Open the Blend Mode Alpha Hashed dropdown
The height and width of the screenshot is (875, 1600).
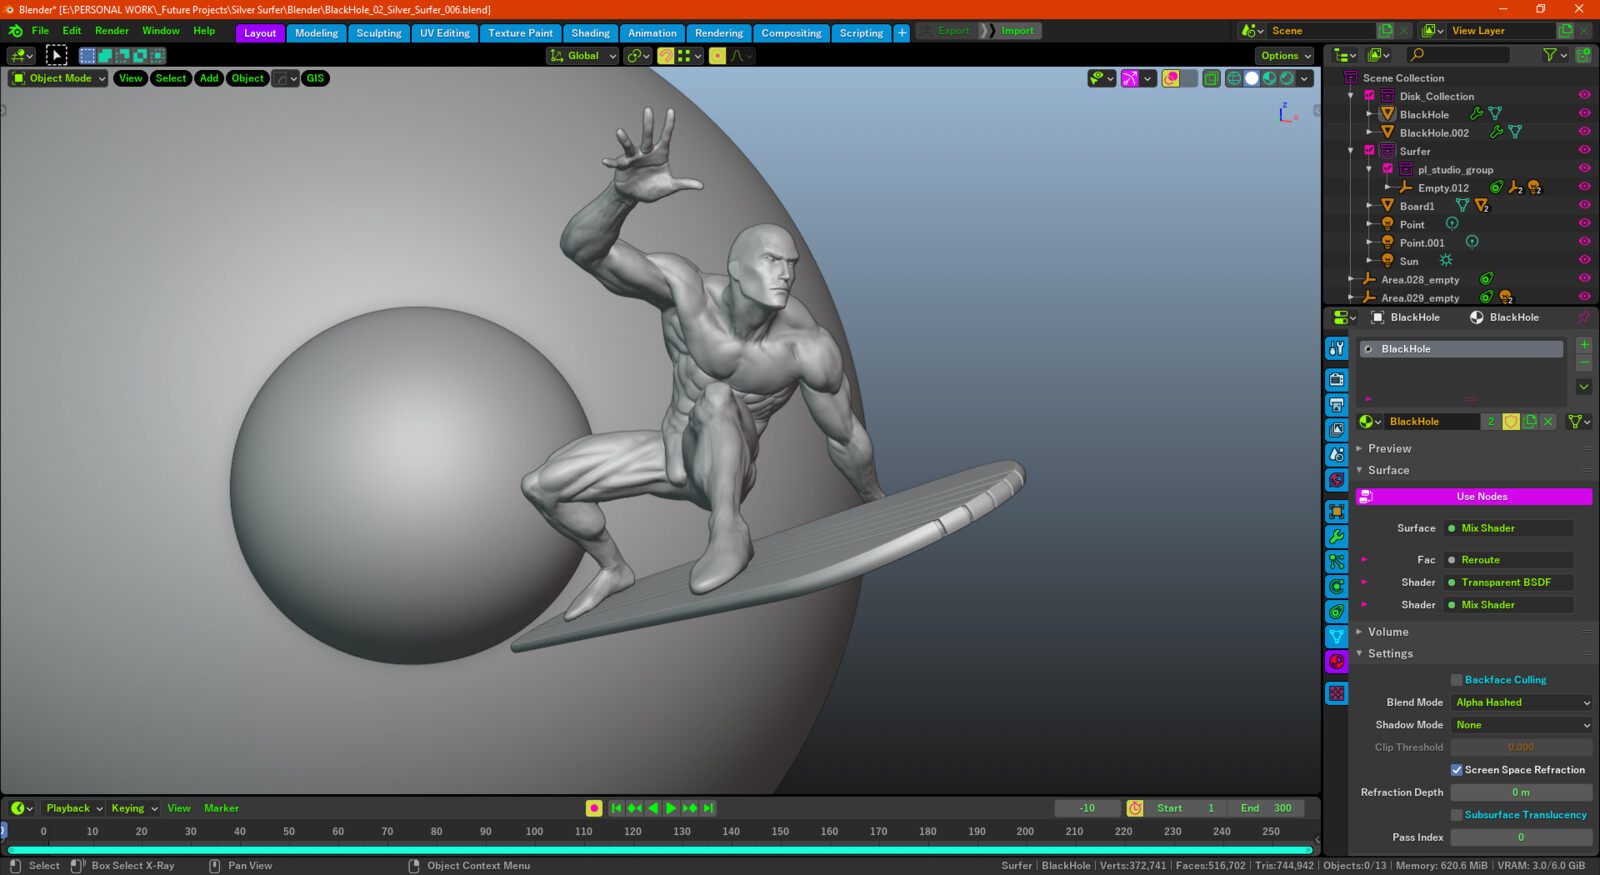click(x=1521, y=703)
